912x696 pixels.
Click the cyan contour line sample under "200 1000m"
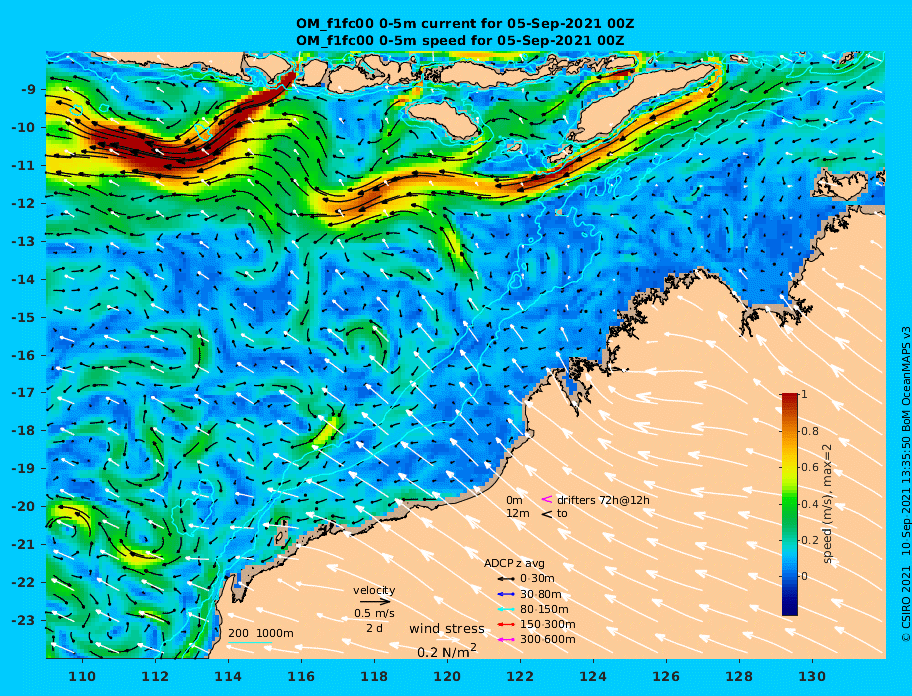click(x=250, y=643)
